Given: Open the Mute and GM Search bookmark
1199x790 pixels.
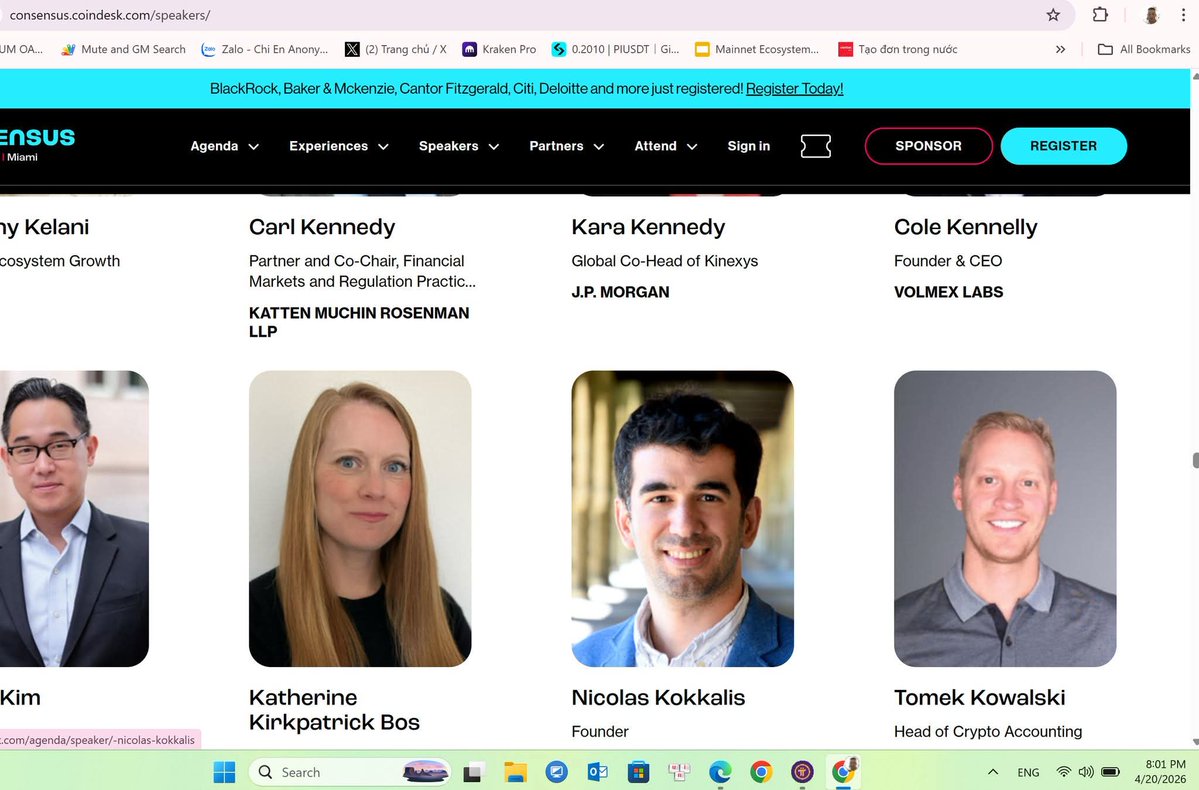Looking at the screenshot, I should [x=124, y=49].
